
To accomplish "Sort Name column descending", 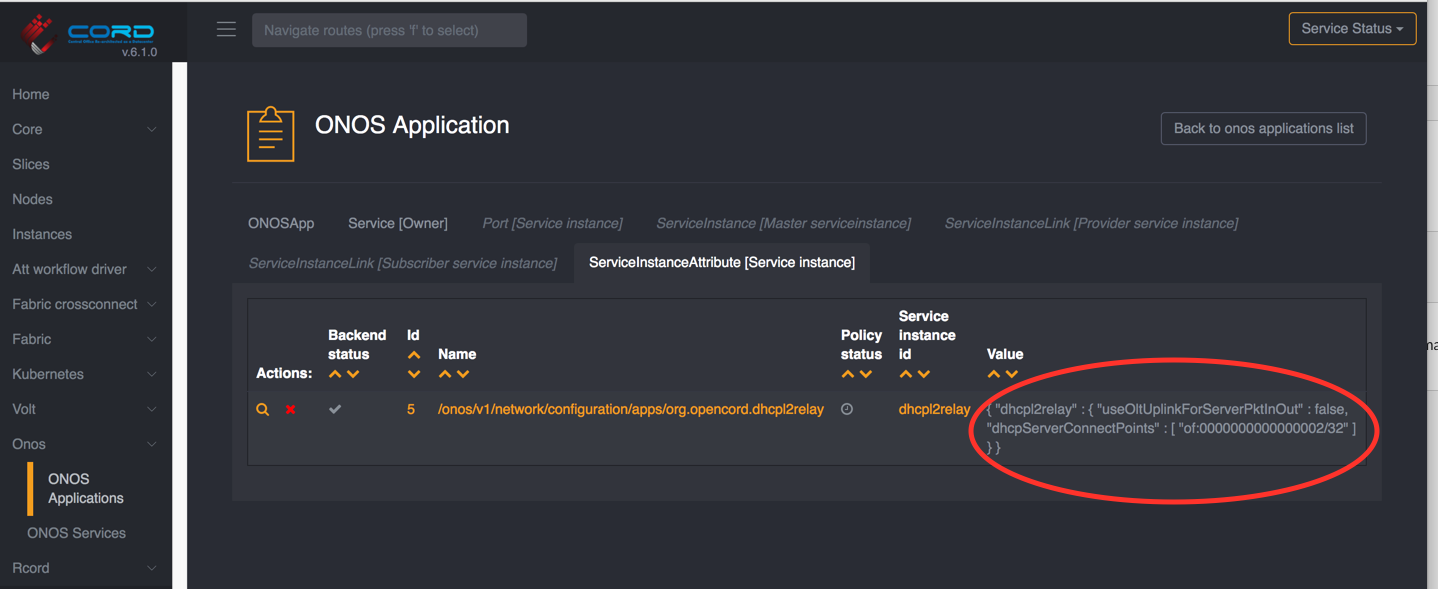I will 463,374.
